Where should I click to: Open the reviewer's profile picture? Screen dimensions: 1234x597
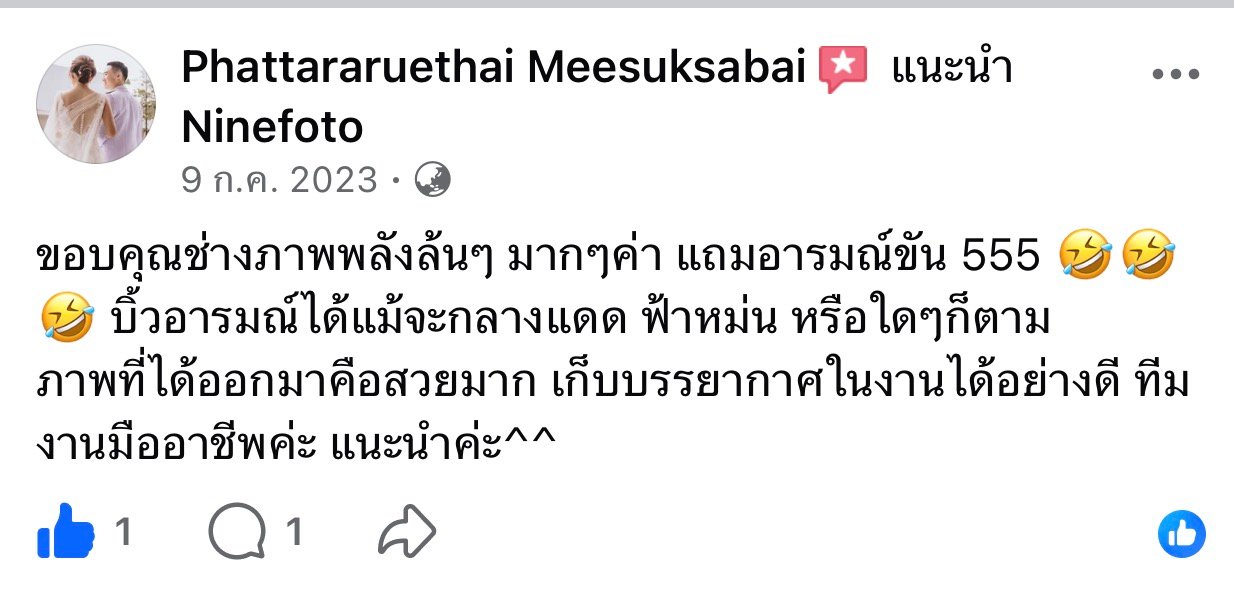pos(96,104)
